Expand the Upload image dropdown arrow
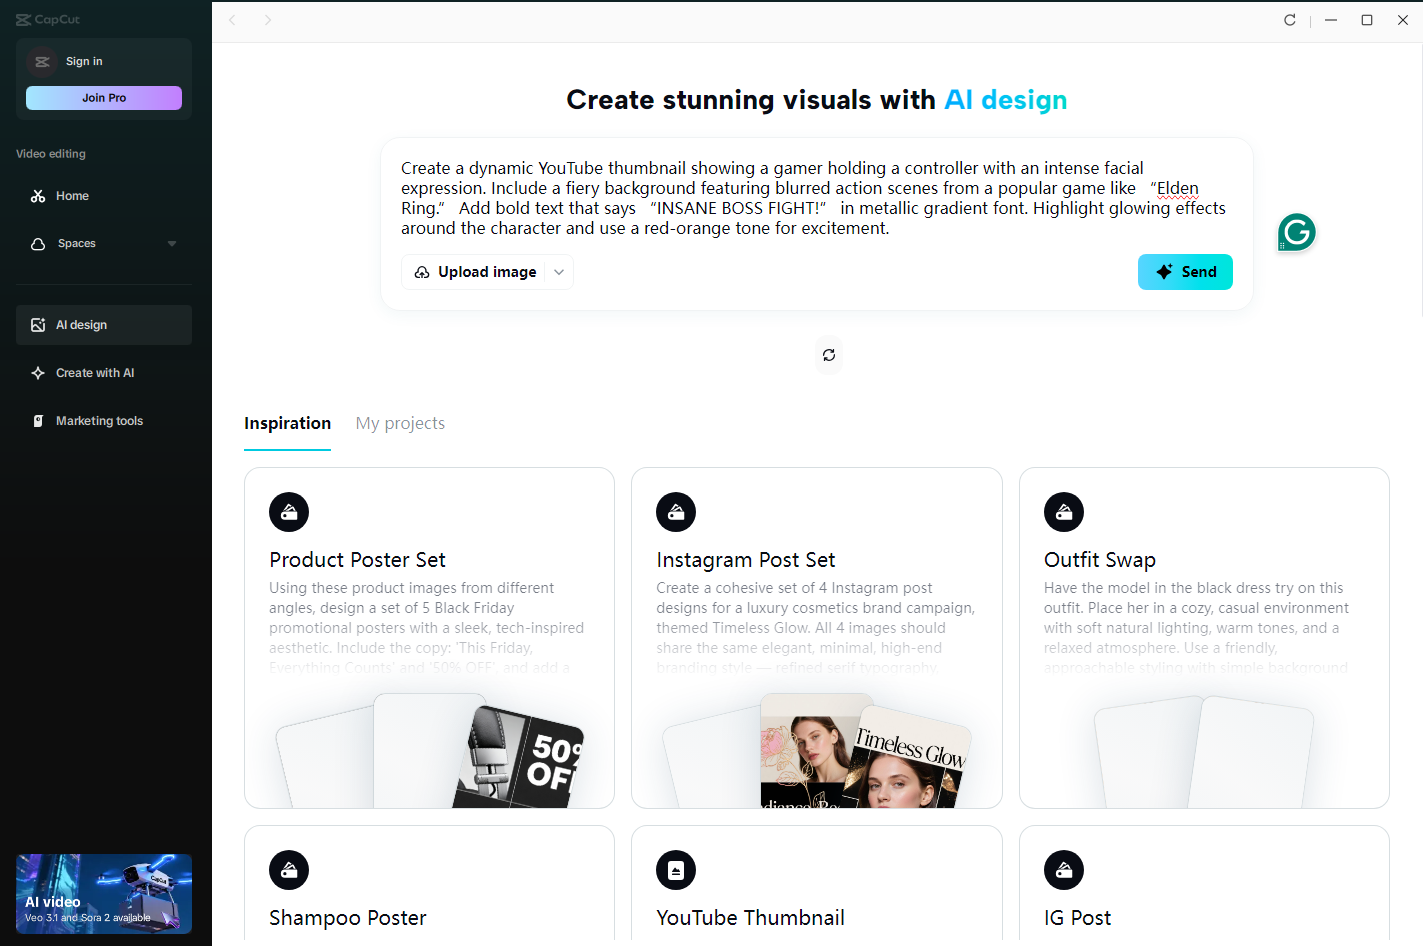Image resolution: width=1423 pixels, height=946 pixels. [x=559, y=271]
